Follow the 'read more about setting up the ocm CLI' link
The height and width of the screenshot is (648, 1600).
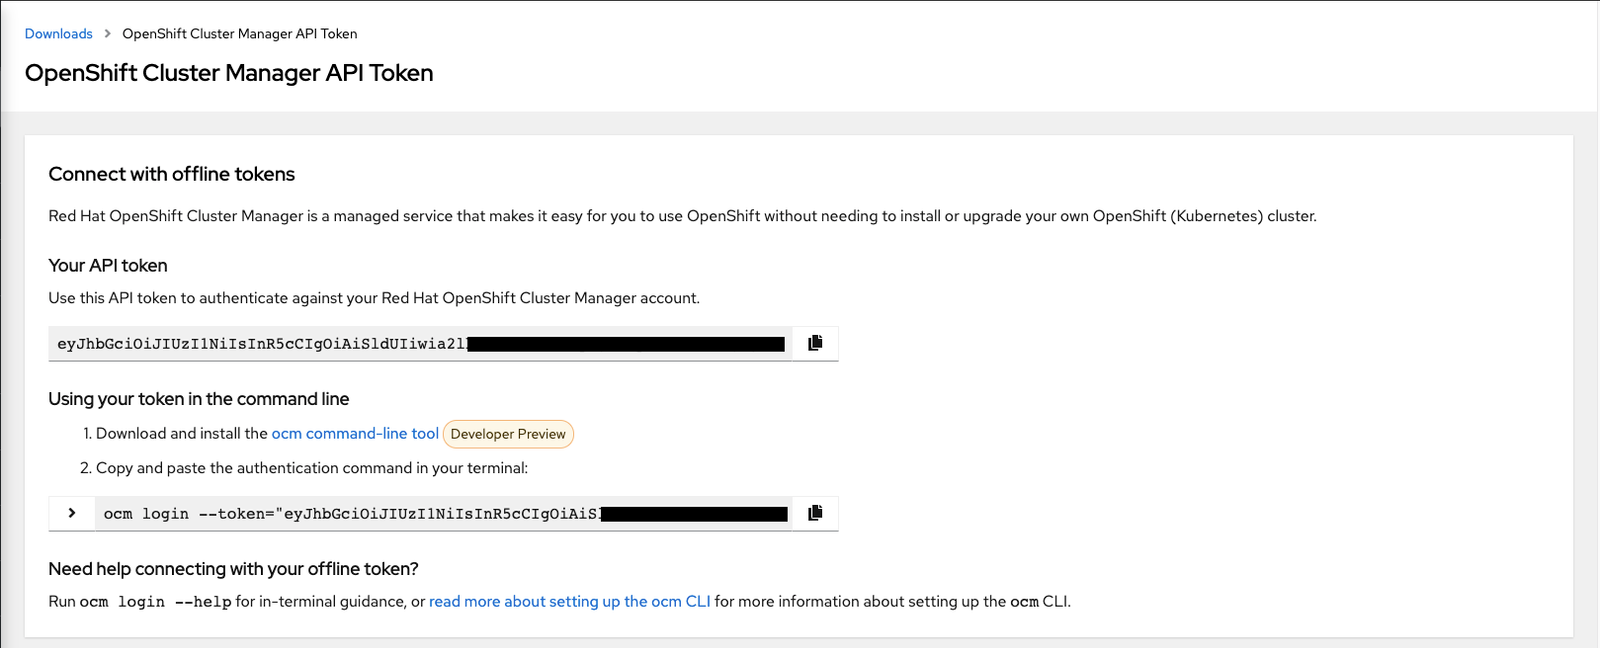pyautogui.click(x=570, y=601)
